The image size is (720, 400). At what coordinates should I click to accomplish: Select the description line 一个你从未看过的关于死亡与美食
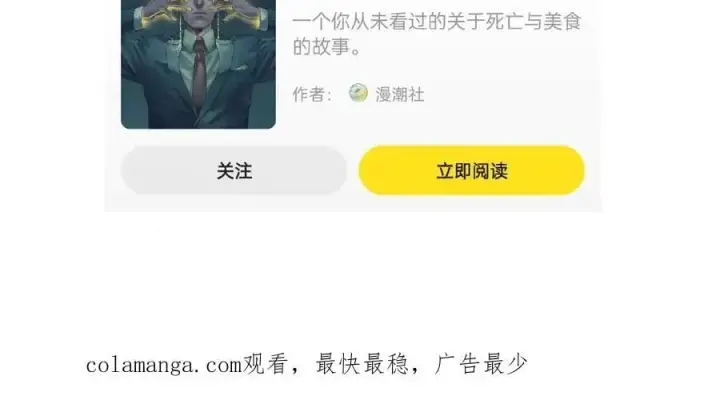[x=437, y=22]
